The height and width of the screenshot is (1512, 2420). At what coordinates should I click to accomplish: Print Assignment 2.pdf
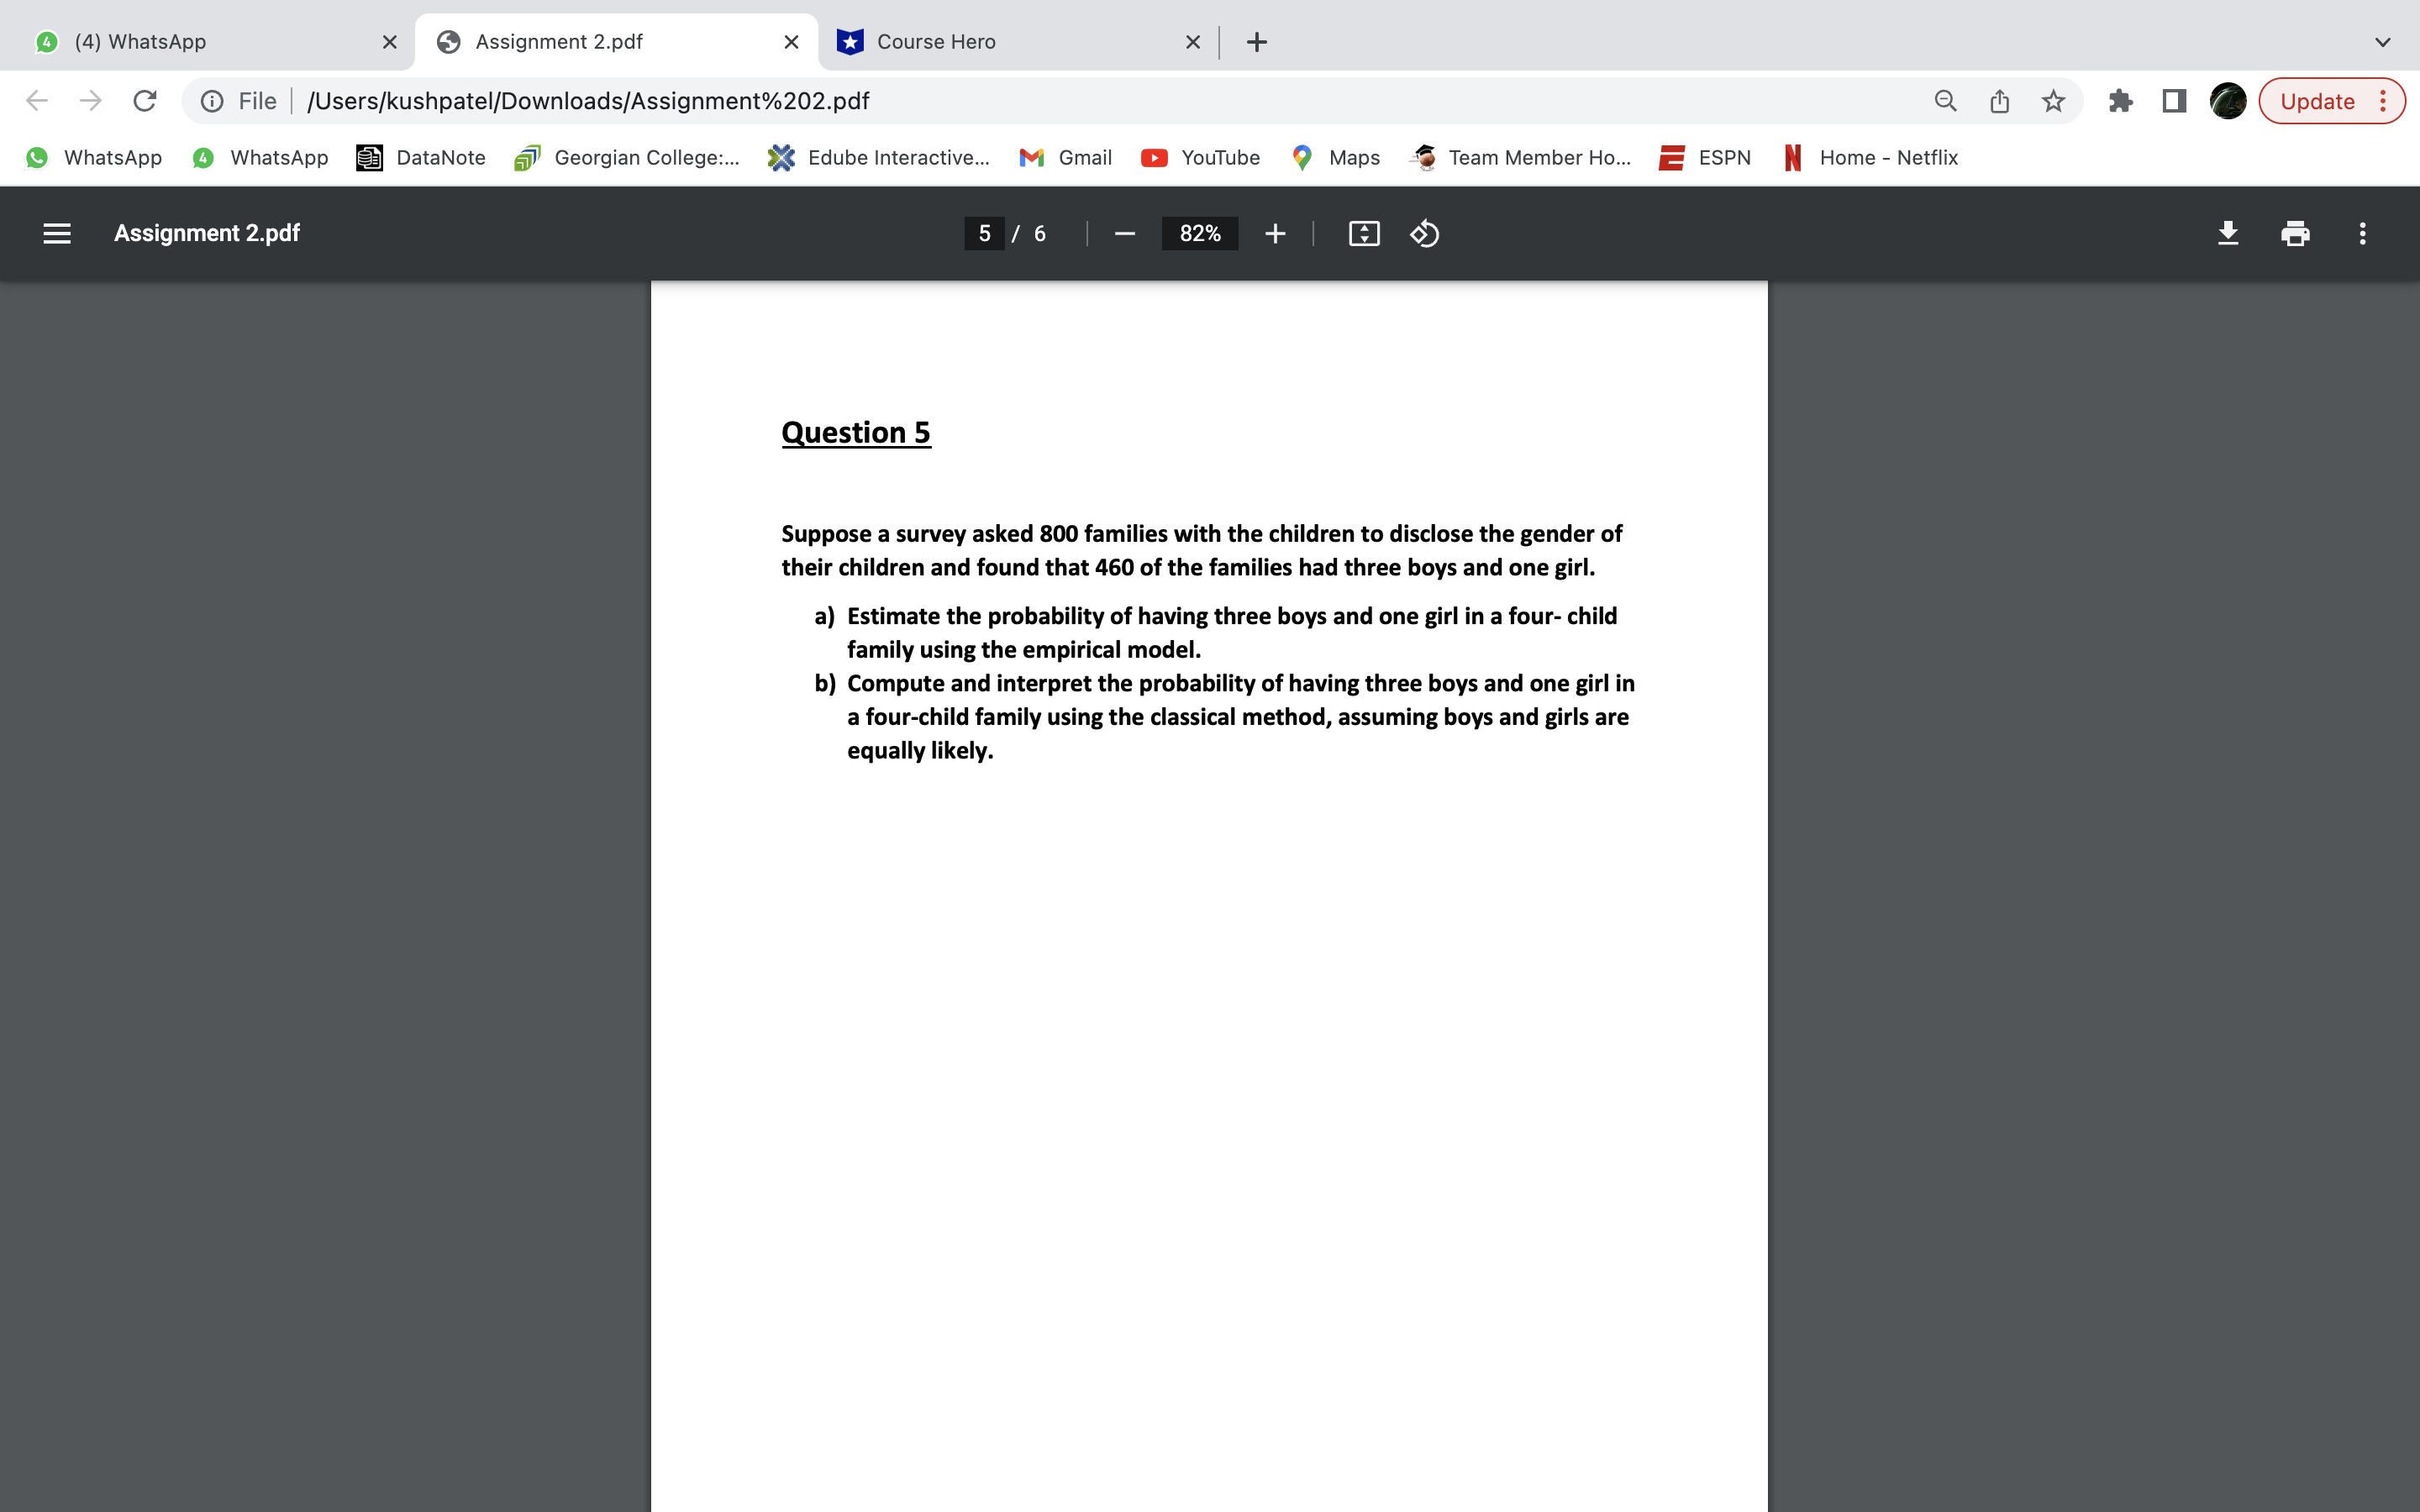point(2295,233)
